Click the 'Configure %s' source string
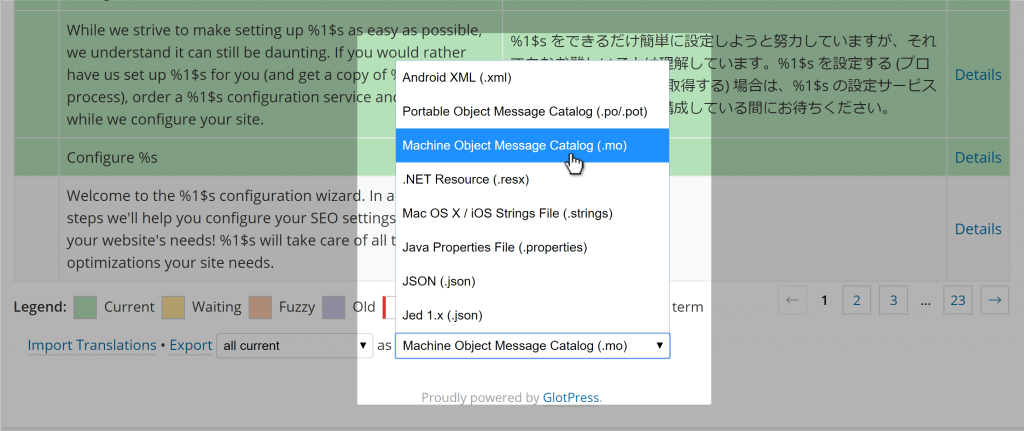The width and height of the screenshot is (1024, 431). 112,157
